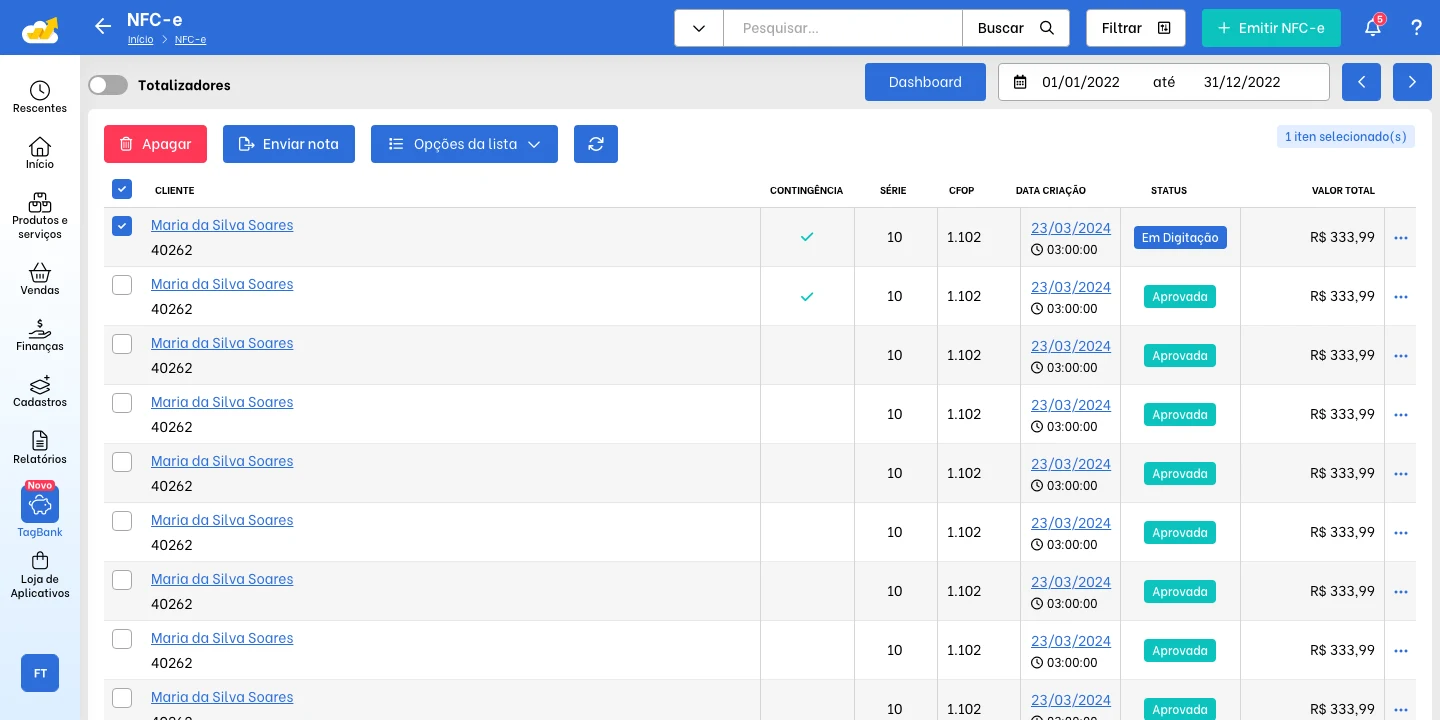Click the 1 iten selecionado(s) badge
The height and width of the screenshot is (720, 1440).
[x=1346, y=136]
